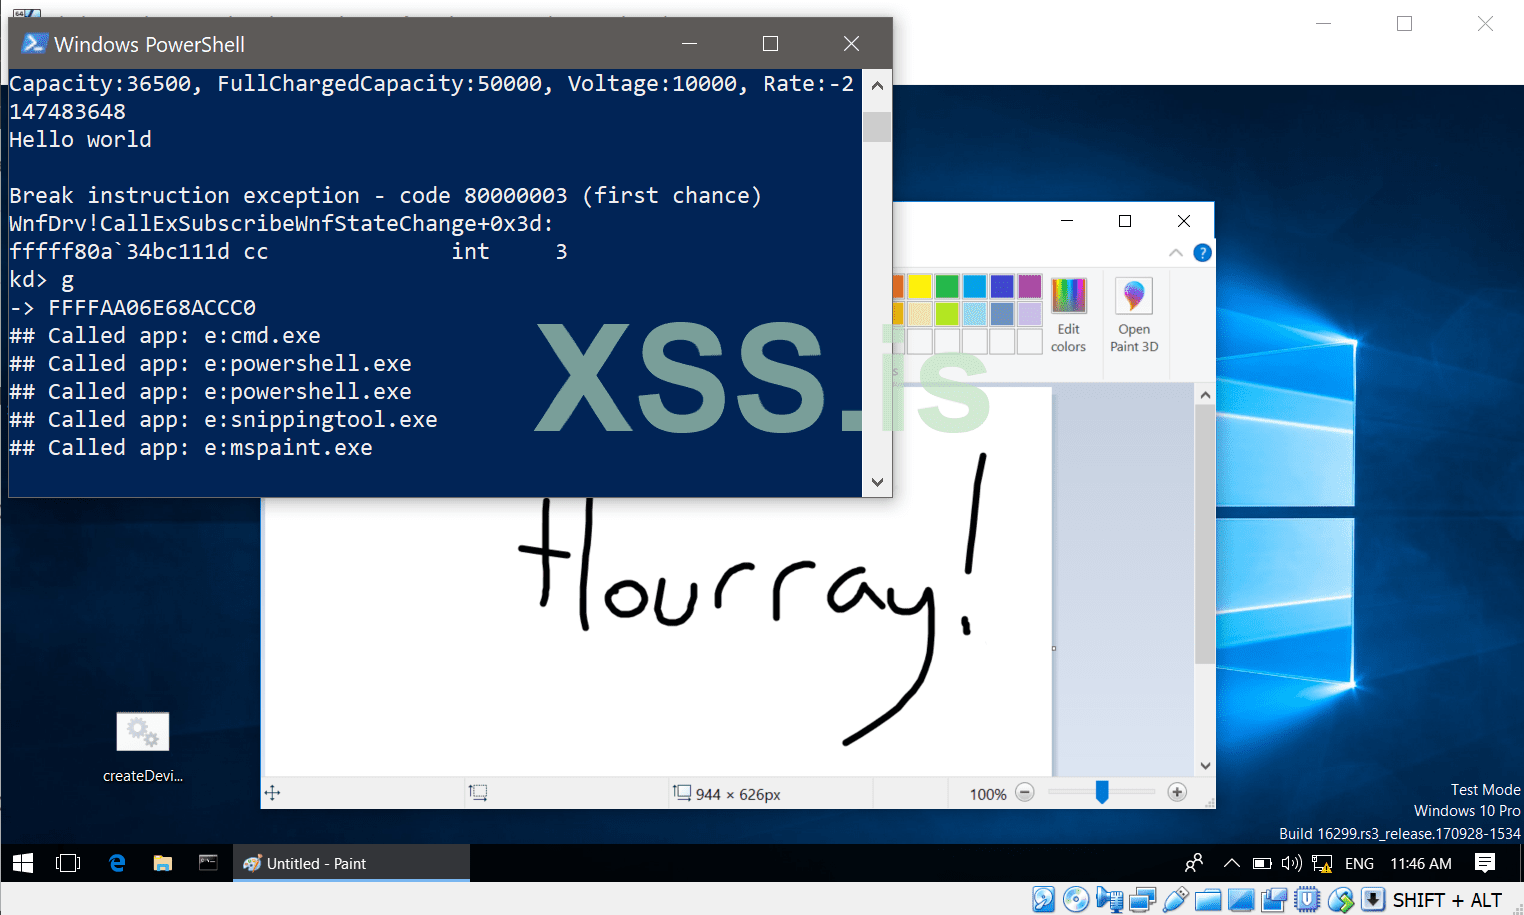Click the hard disk activity status icon
The height and width of the screenshot is (915, 1524).
point(1043,899)
